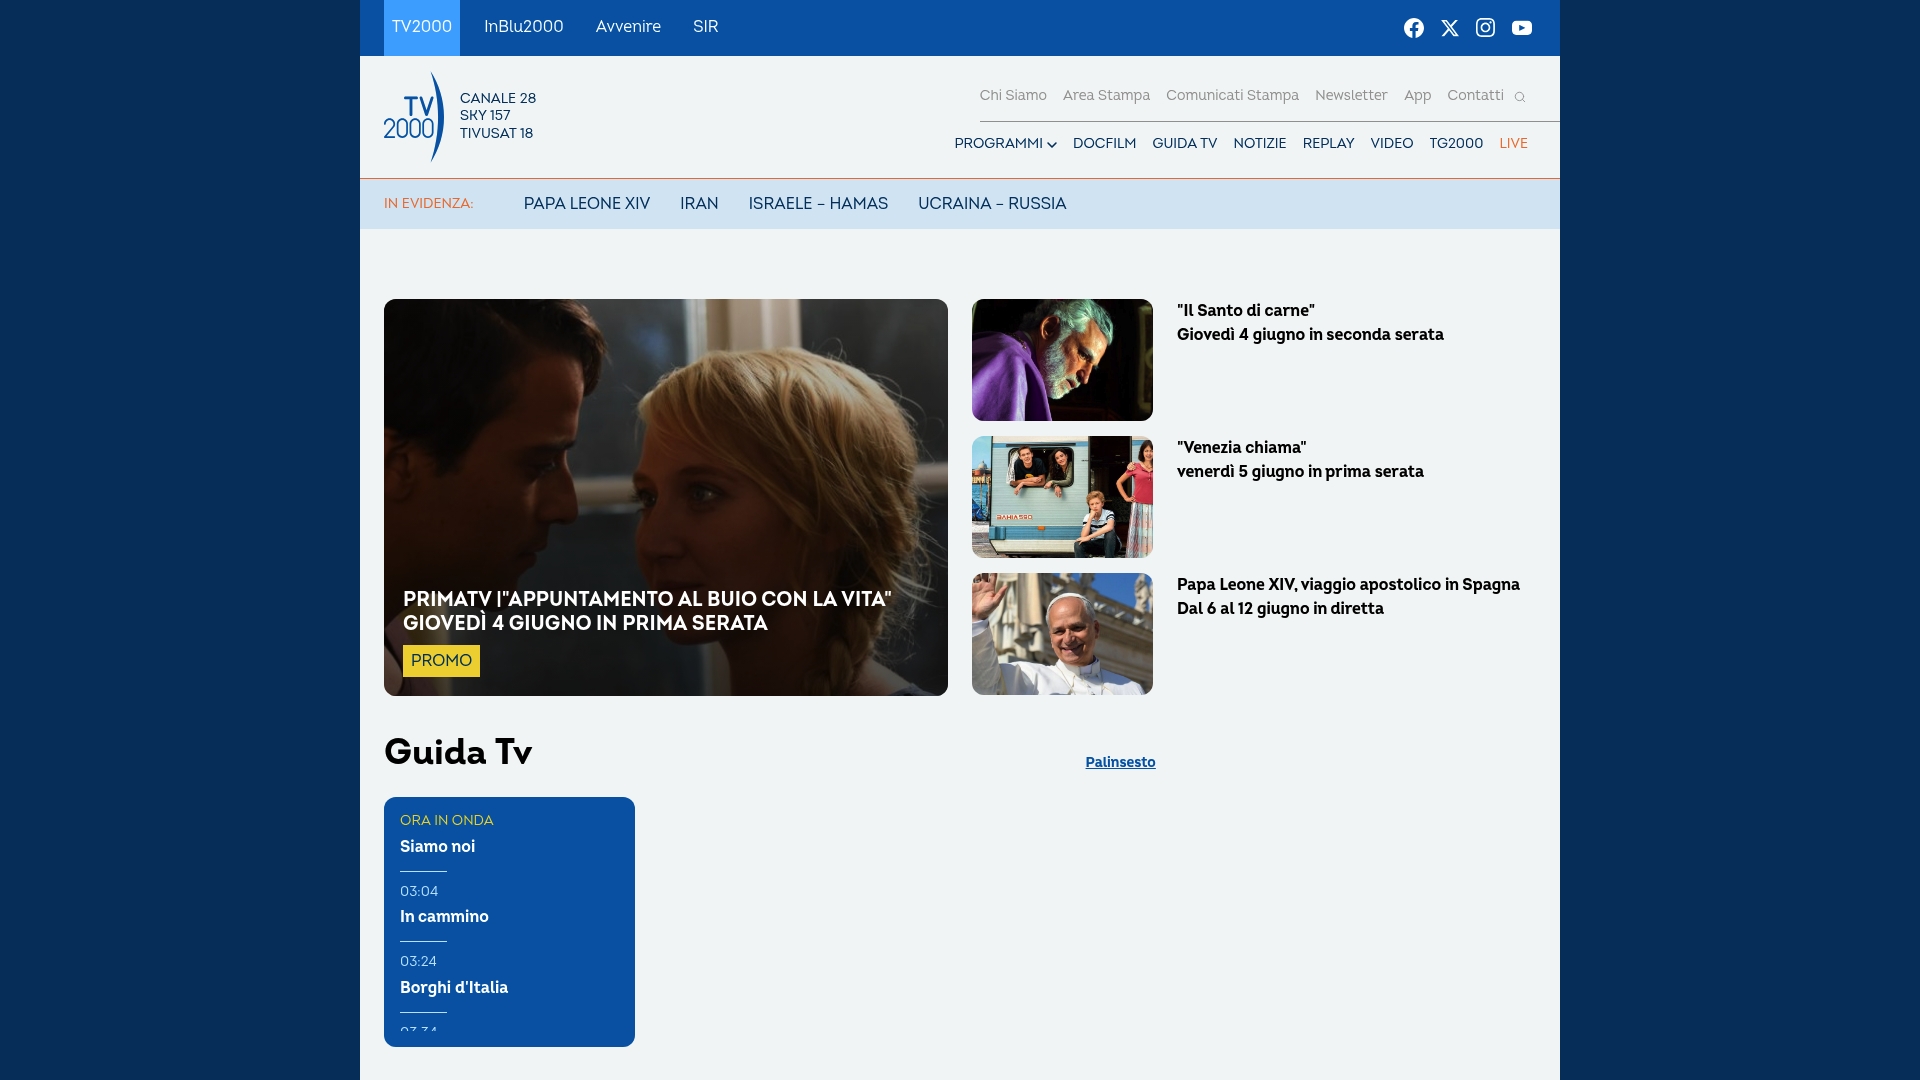Open the Area Stampa link
This screenshot has width=1920, height=1080.
coord(1106,96)
